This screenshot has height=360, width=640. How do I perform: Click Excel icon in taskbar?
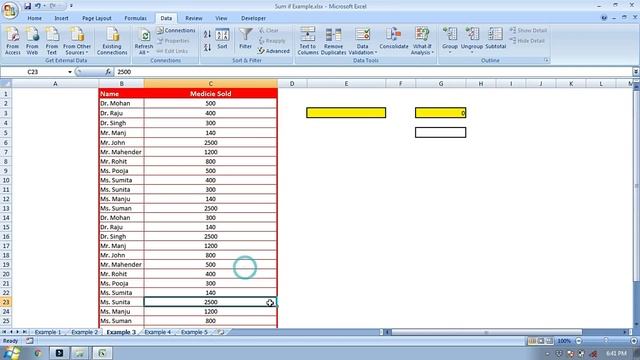[102, 353]
